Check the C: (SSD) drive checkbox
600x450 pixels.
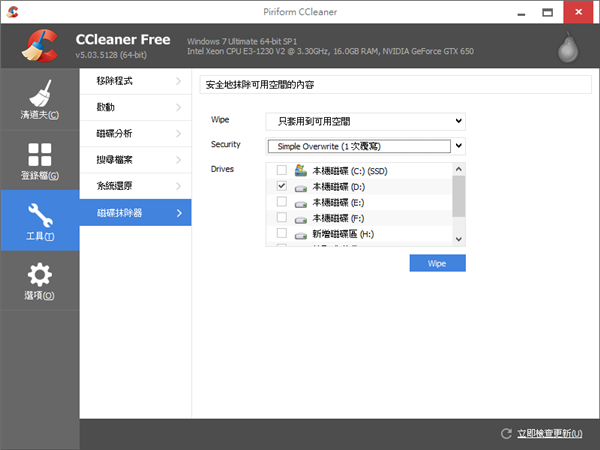[x=282, y=170]
